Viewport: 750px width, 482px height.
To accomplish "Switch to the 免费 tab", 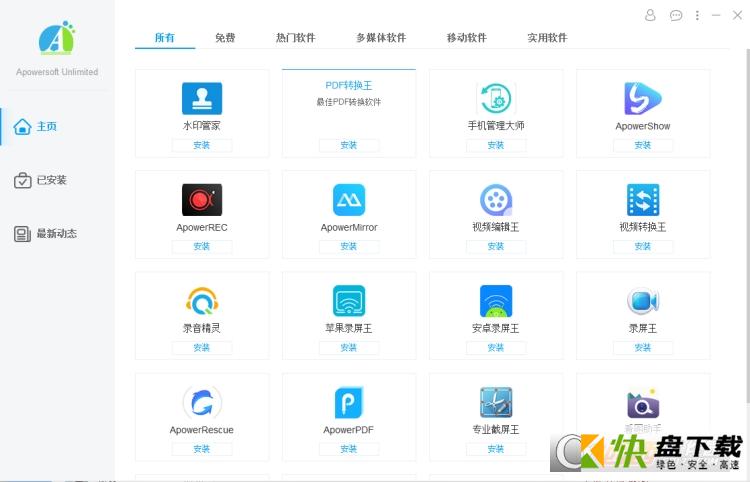I will coord(225,38).
